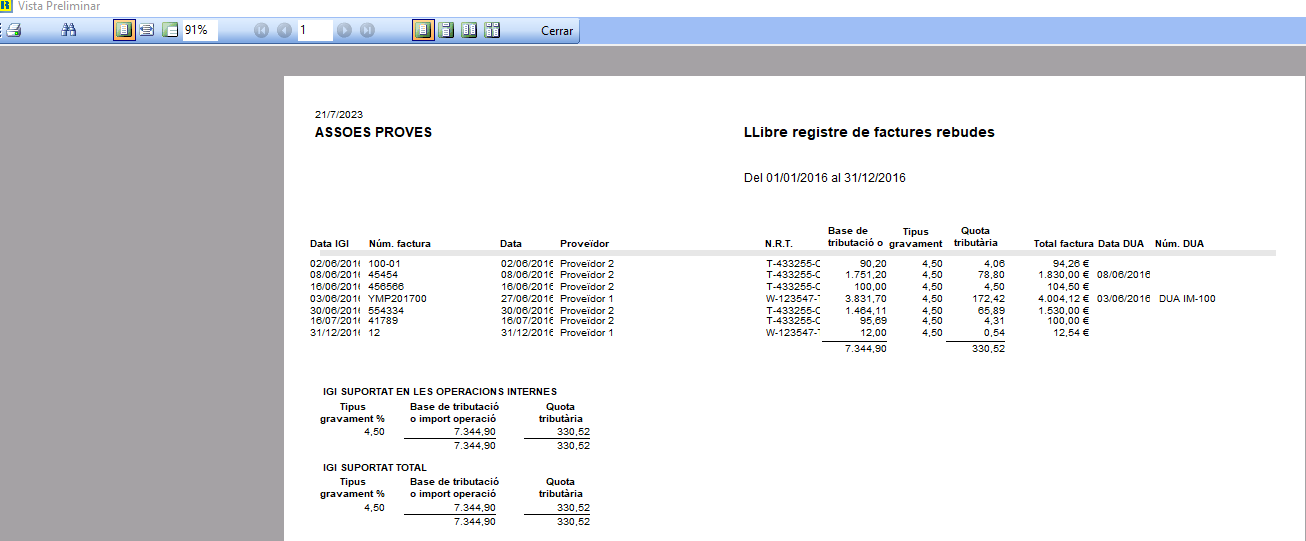Screen dimensions: 1306x541
Task: Click invoice number 41789
Action: click(383, 321)
